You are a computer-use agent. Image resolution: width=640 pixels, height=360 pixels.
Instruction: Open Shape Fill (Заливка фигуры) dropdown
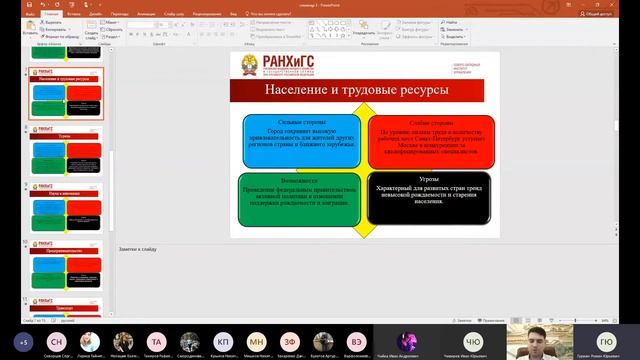click(x=414, y=22)
